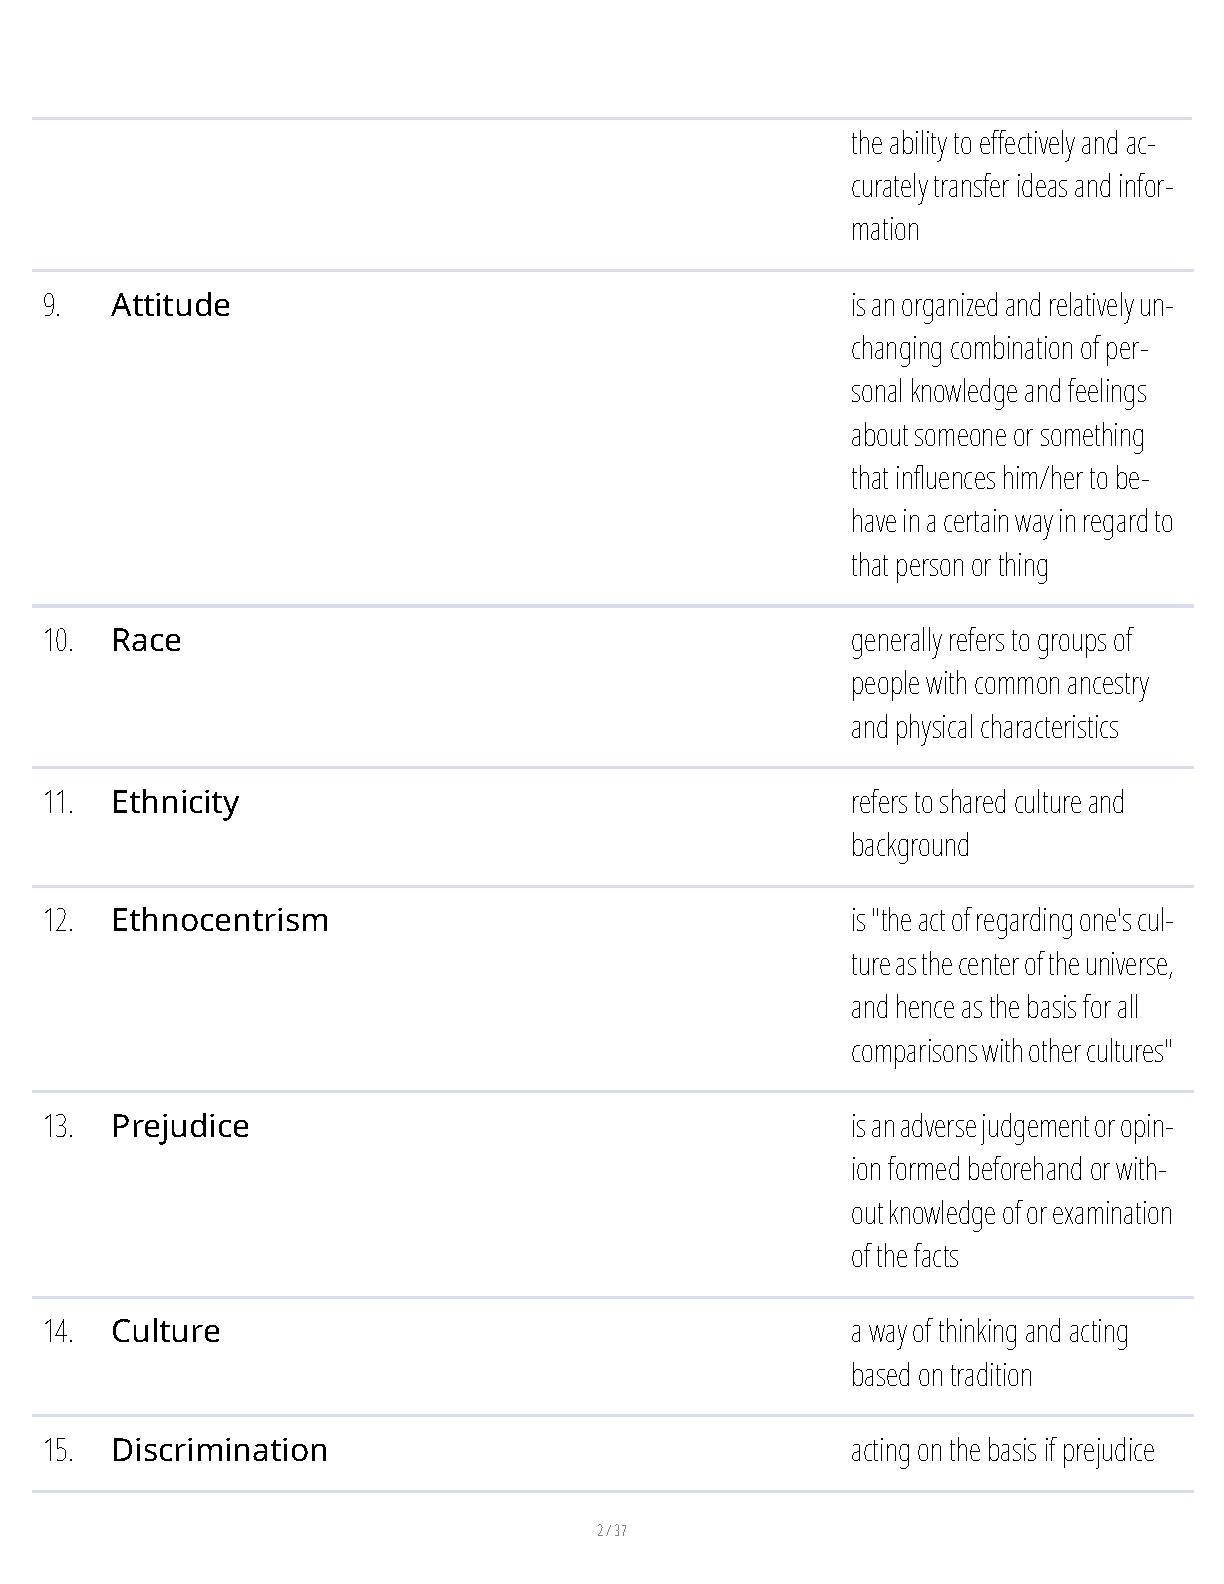Click the row number 12

[x=58, y=921]
